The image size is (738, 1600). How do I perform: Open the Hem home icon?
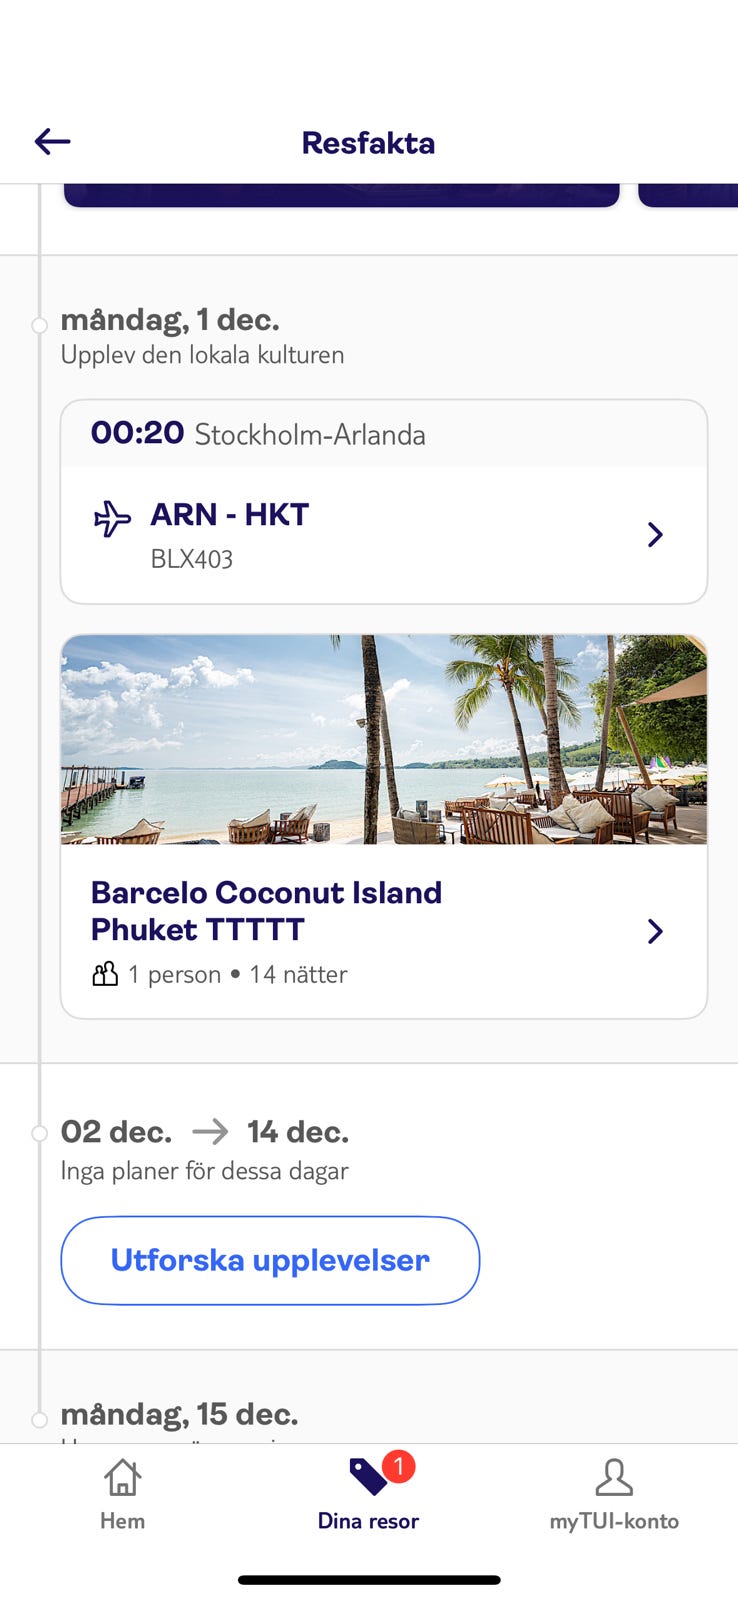click(122, 1477)
